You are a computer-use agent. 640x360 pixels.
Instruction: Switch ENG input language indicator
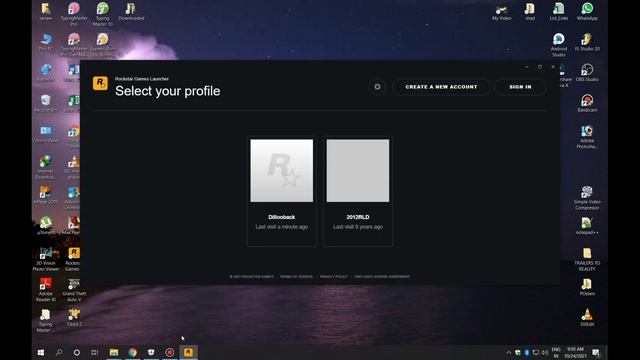[556, 353]
